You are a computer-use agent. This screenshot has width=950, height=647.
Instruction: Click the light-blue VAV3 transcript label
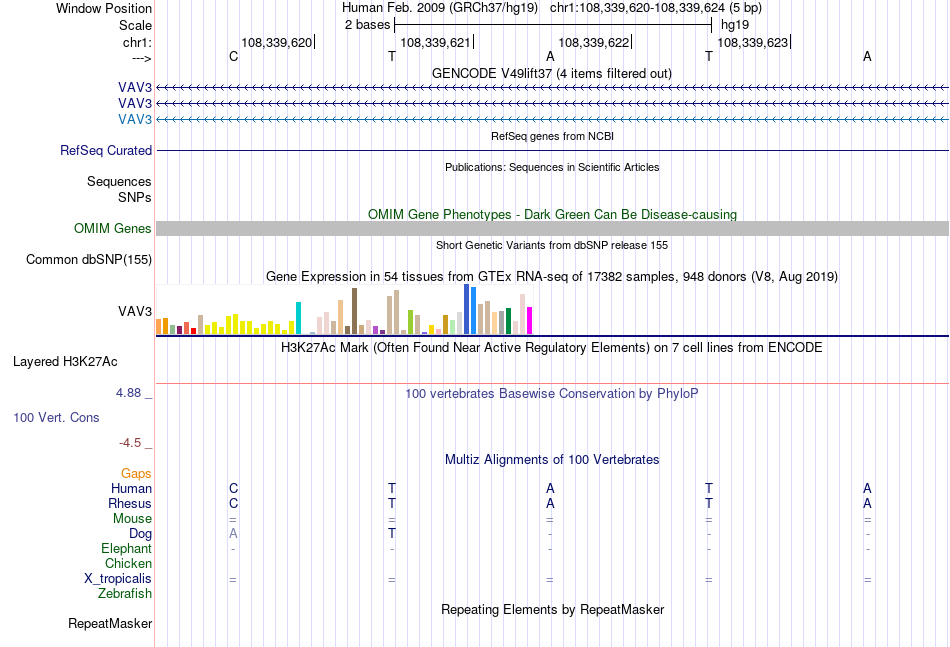click(135, 119)
